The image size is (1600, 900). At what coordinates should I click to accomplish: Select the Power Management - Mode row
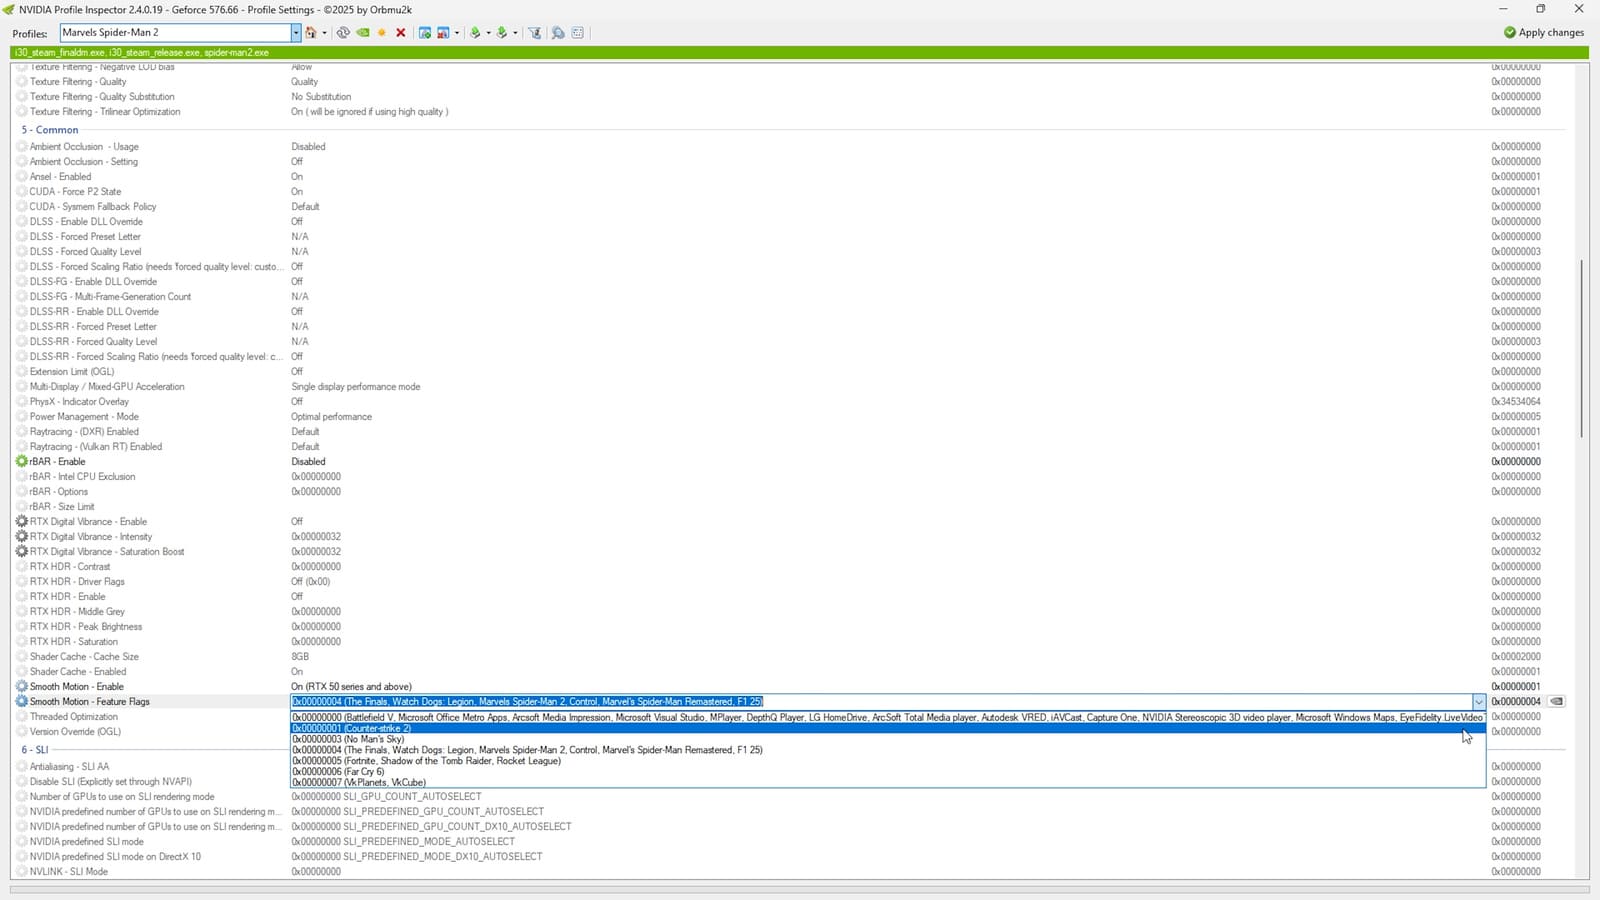[790, 417]
